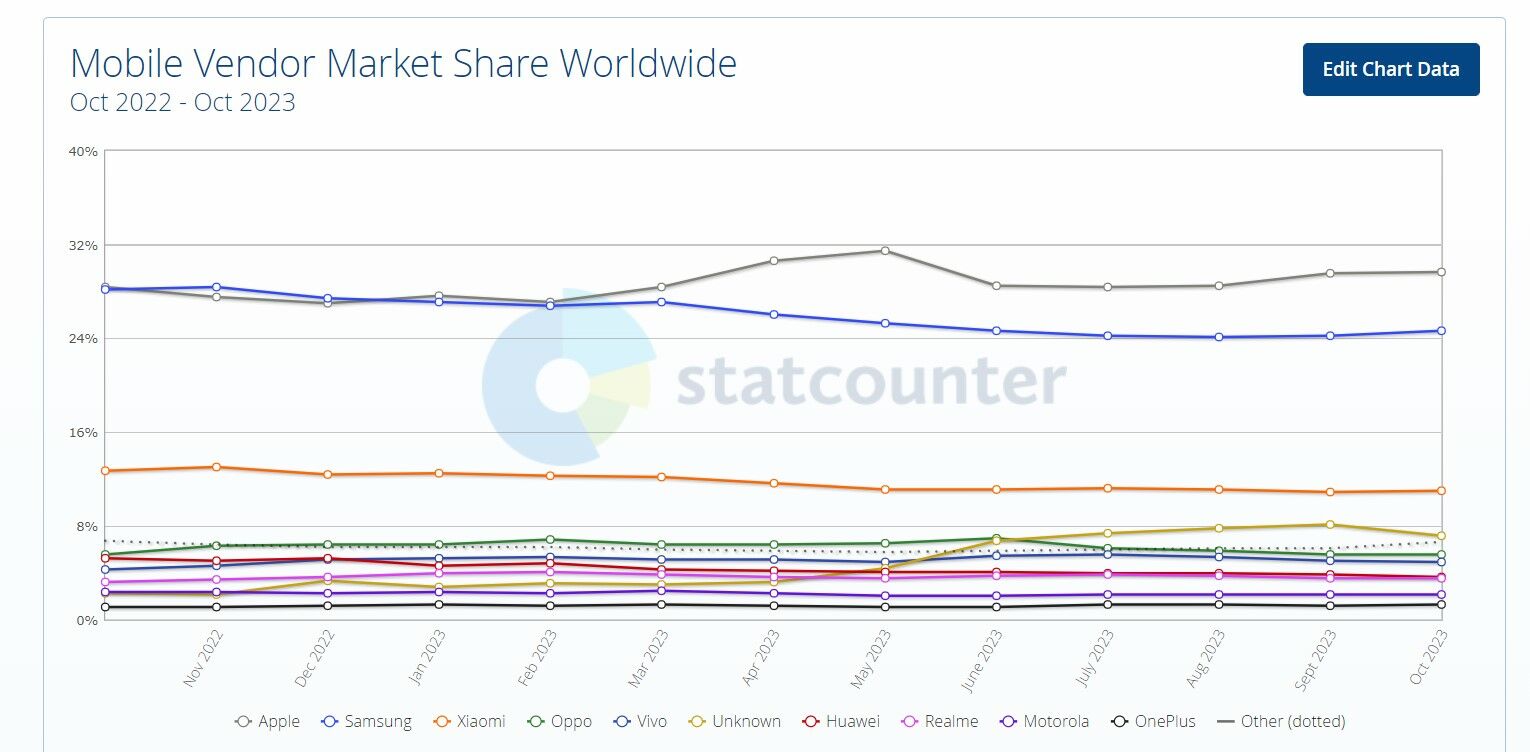Hide the Samsung line via legend

point(367,721)
